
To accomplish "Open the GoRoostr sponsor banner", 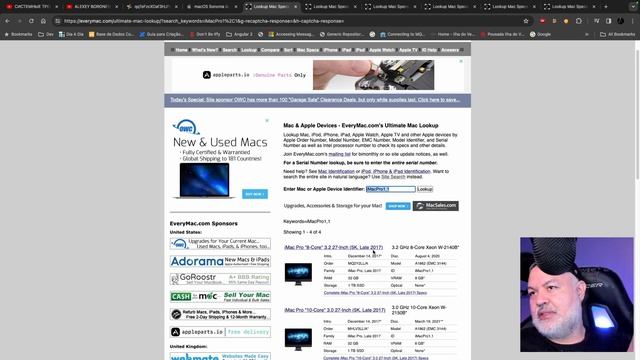I will coord(220,279).
